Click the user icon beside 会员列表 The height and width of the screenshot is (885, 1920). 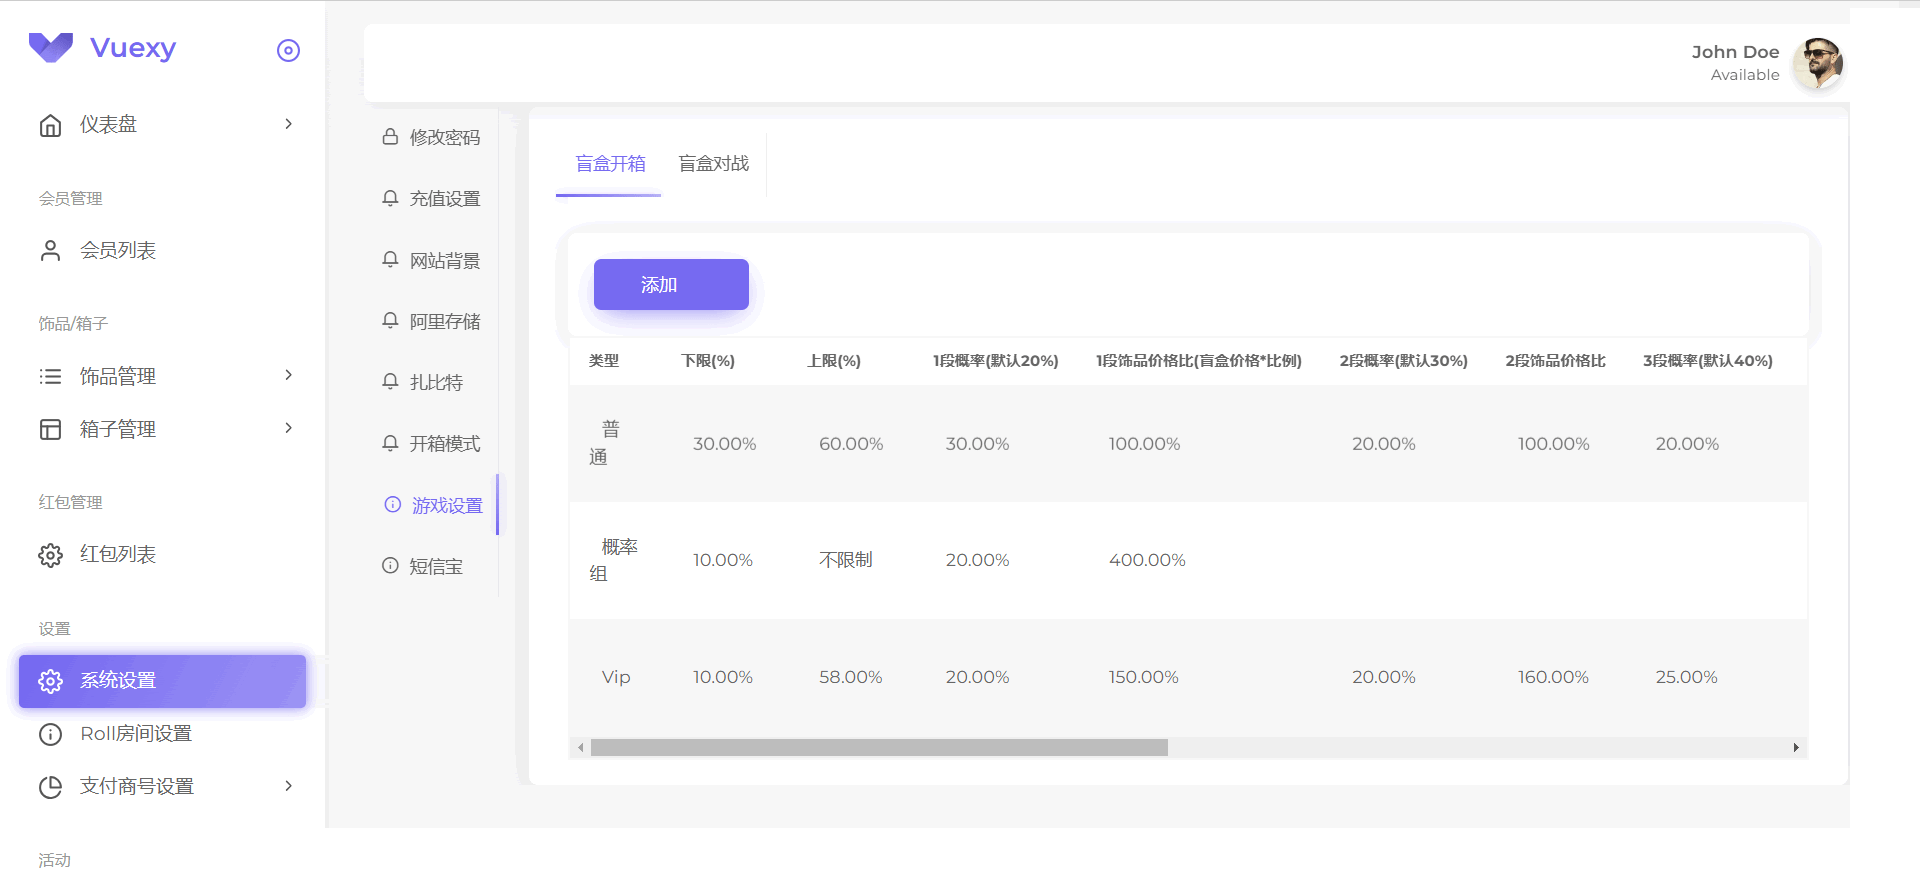coord(50,251)
